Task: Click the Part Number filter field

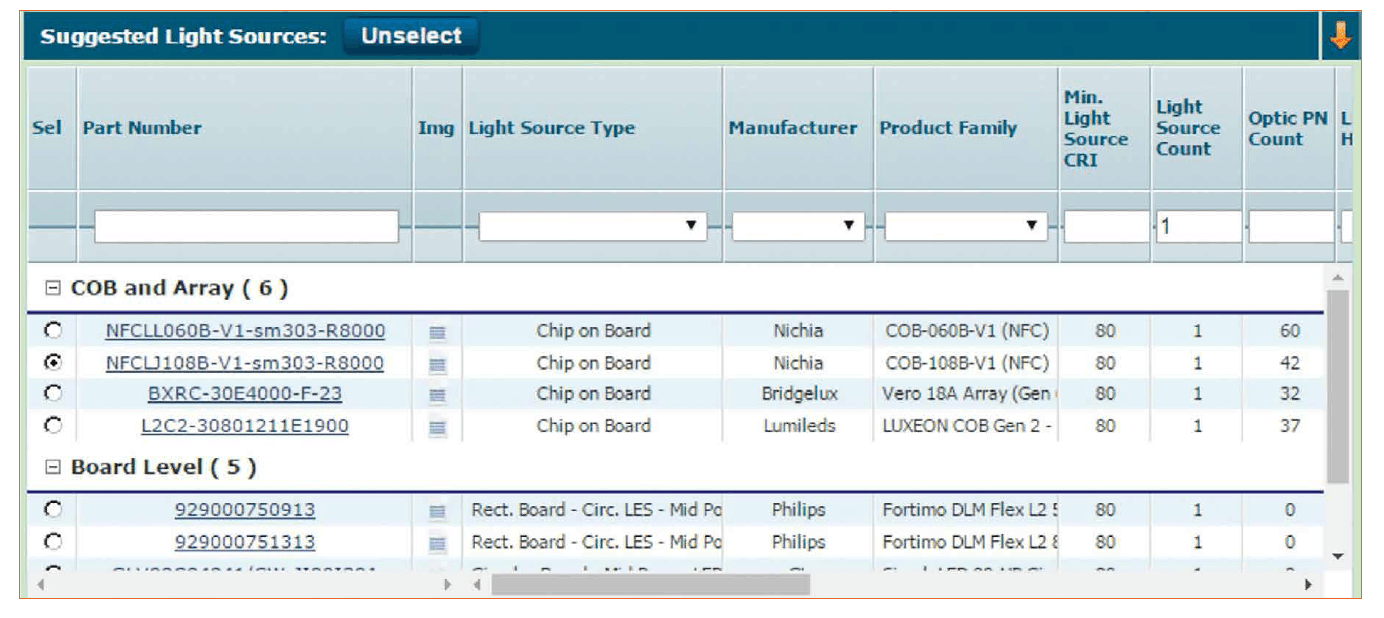Action: [x=246, y=226]
